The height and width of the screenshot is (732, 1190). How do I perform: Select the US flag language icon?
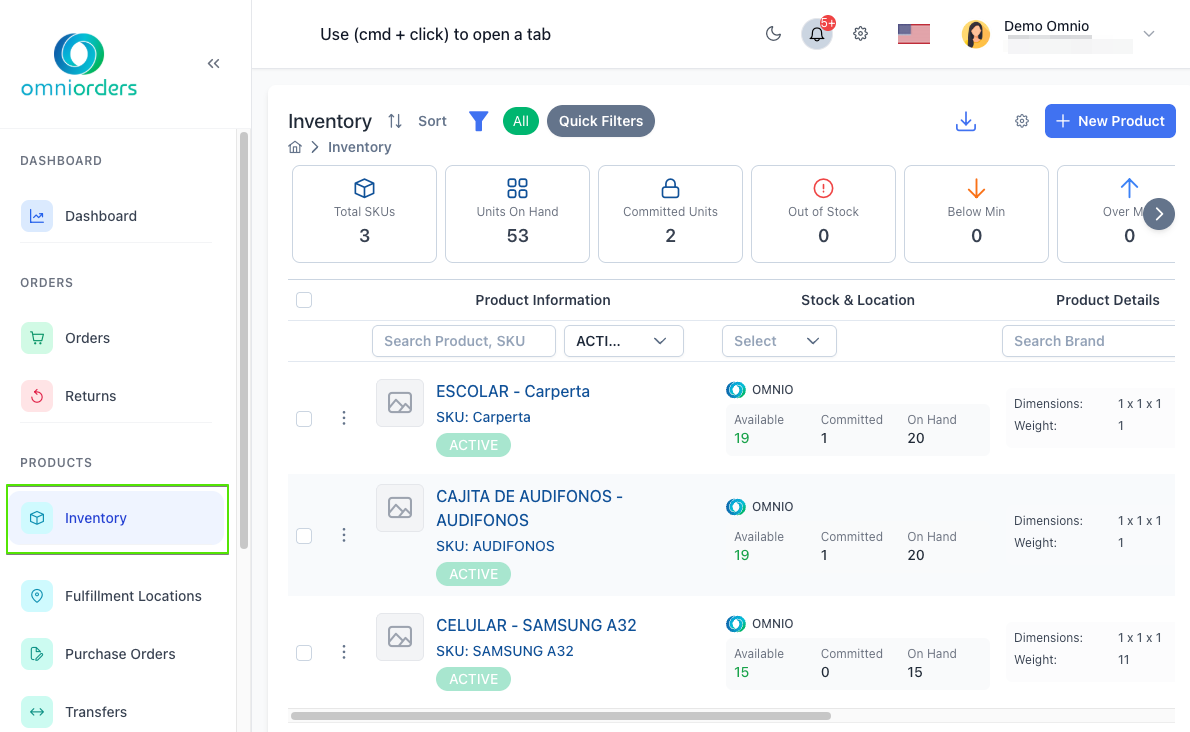[913, 34]
